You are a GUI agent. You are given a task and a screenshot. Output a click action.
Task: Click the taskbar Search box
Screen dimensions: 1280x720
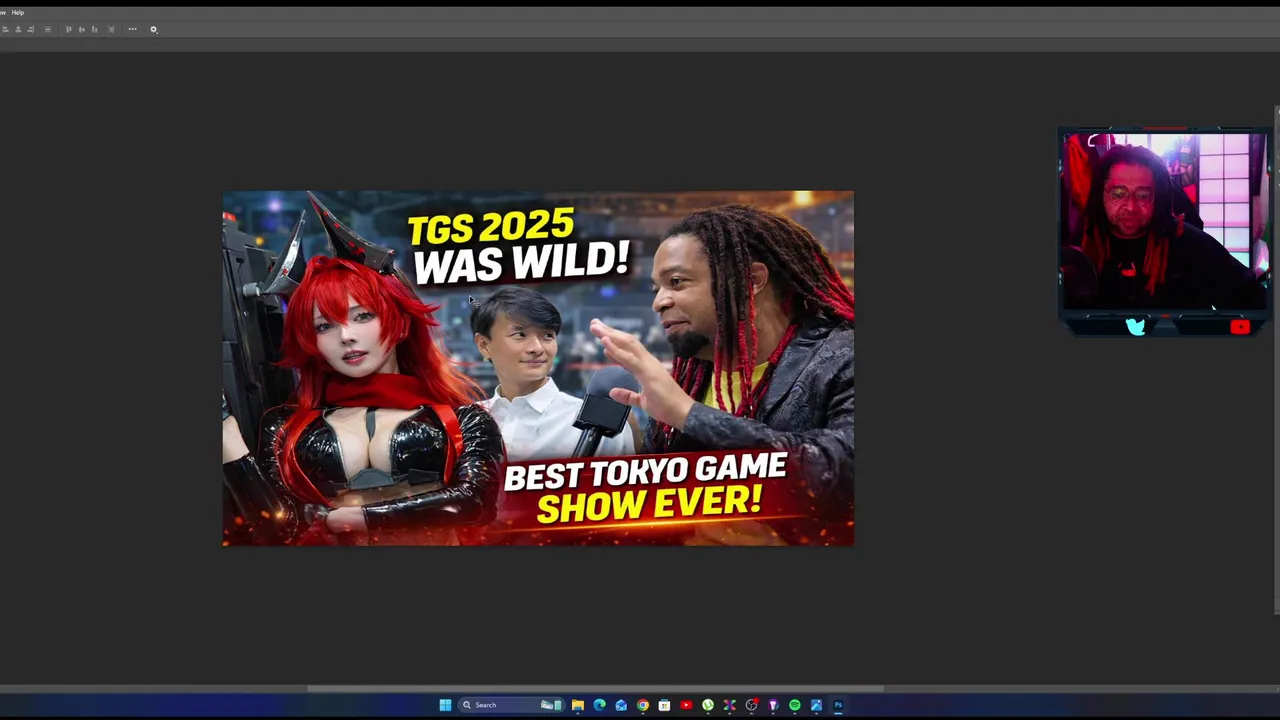pos(512,705)
